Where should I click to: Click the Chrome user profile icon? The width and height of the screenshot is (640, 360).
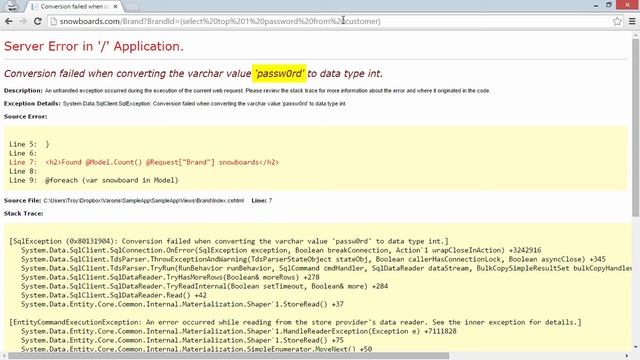pyautogui.click(x=12, y=6)
